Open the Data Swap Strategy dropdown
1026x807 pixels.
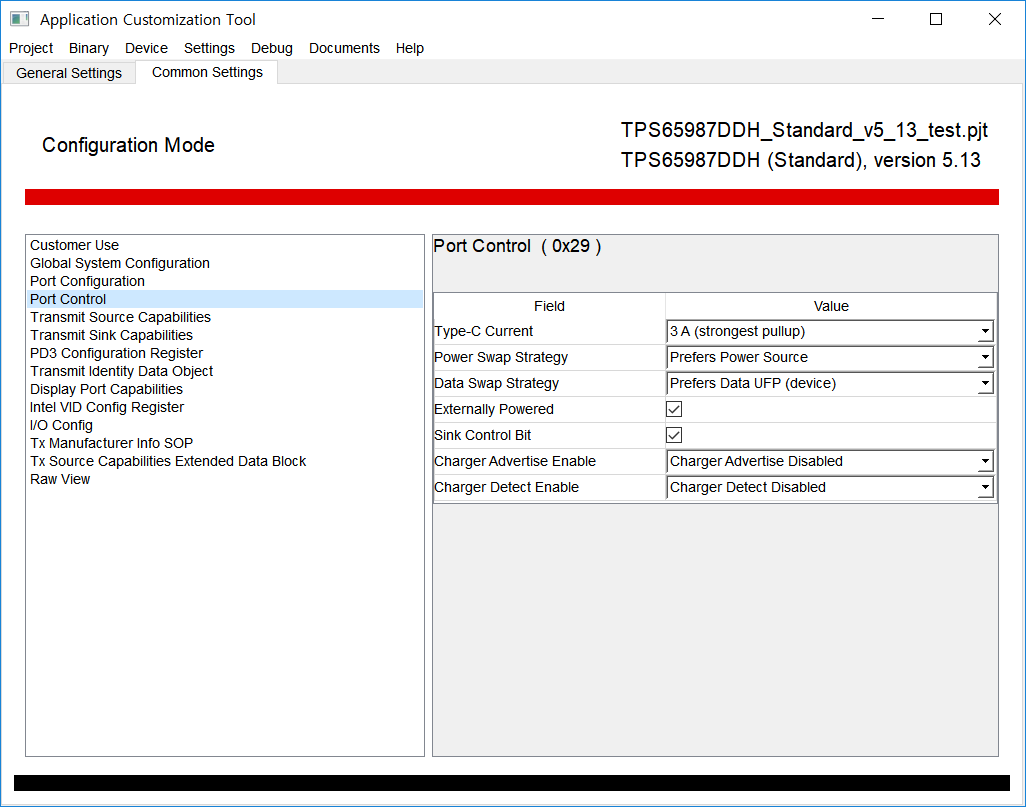(x=830, y=384)
